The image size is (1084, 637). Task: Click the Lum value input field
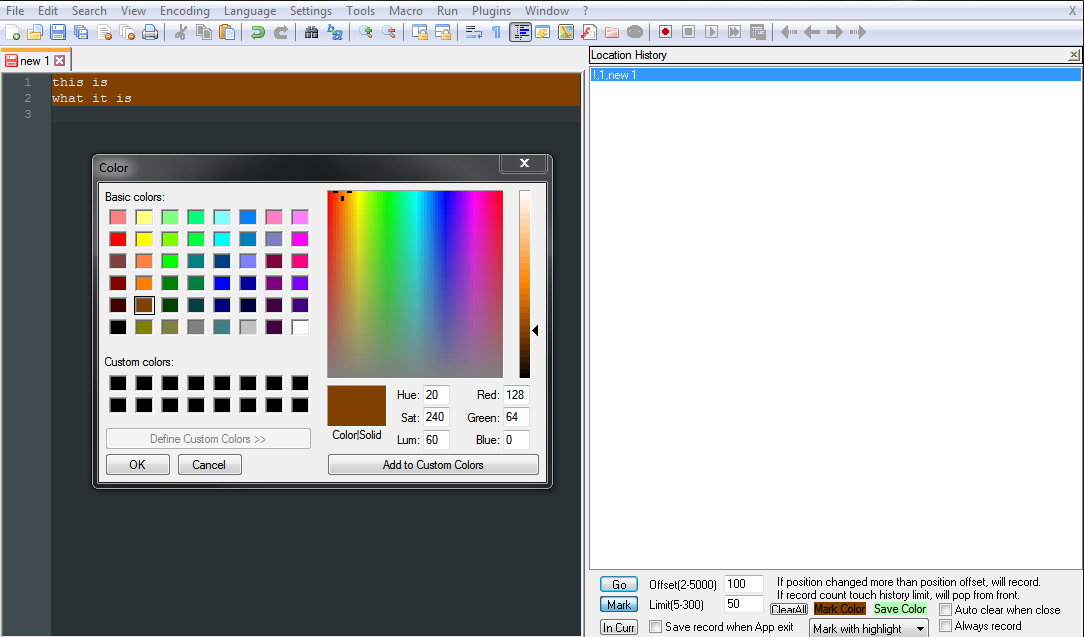pyautogui.click(x=436, y=440)
